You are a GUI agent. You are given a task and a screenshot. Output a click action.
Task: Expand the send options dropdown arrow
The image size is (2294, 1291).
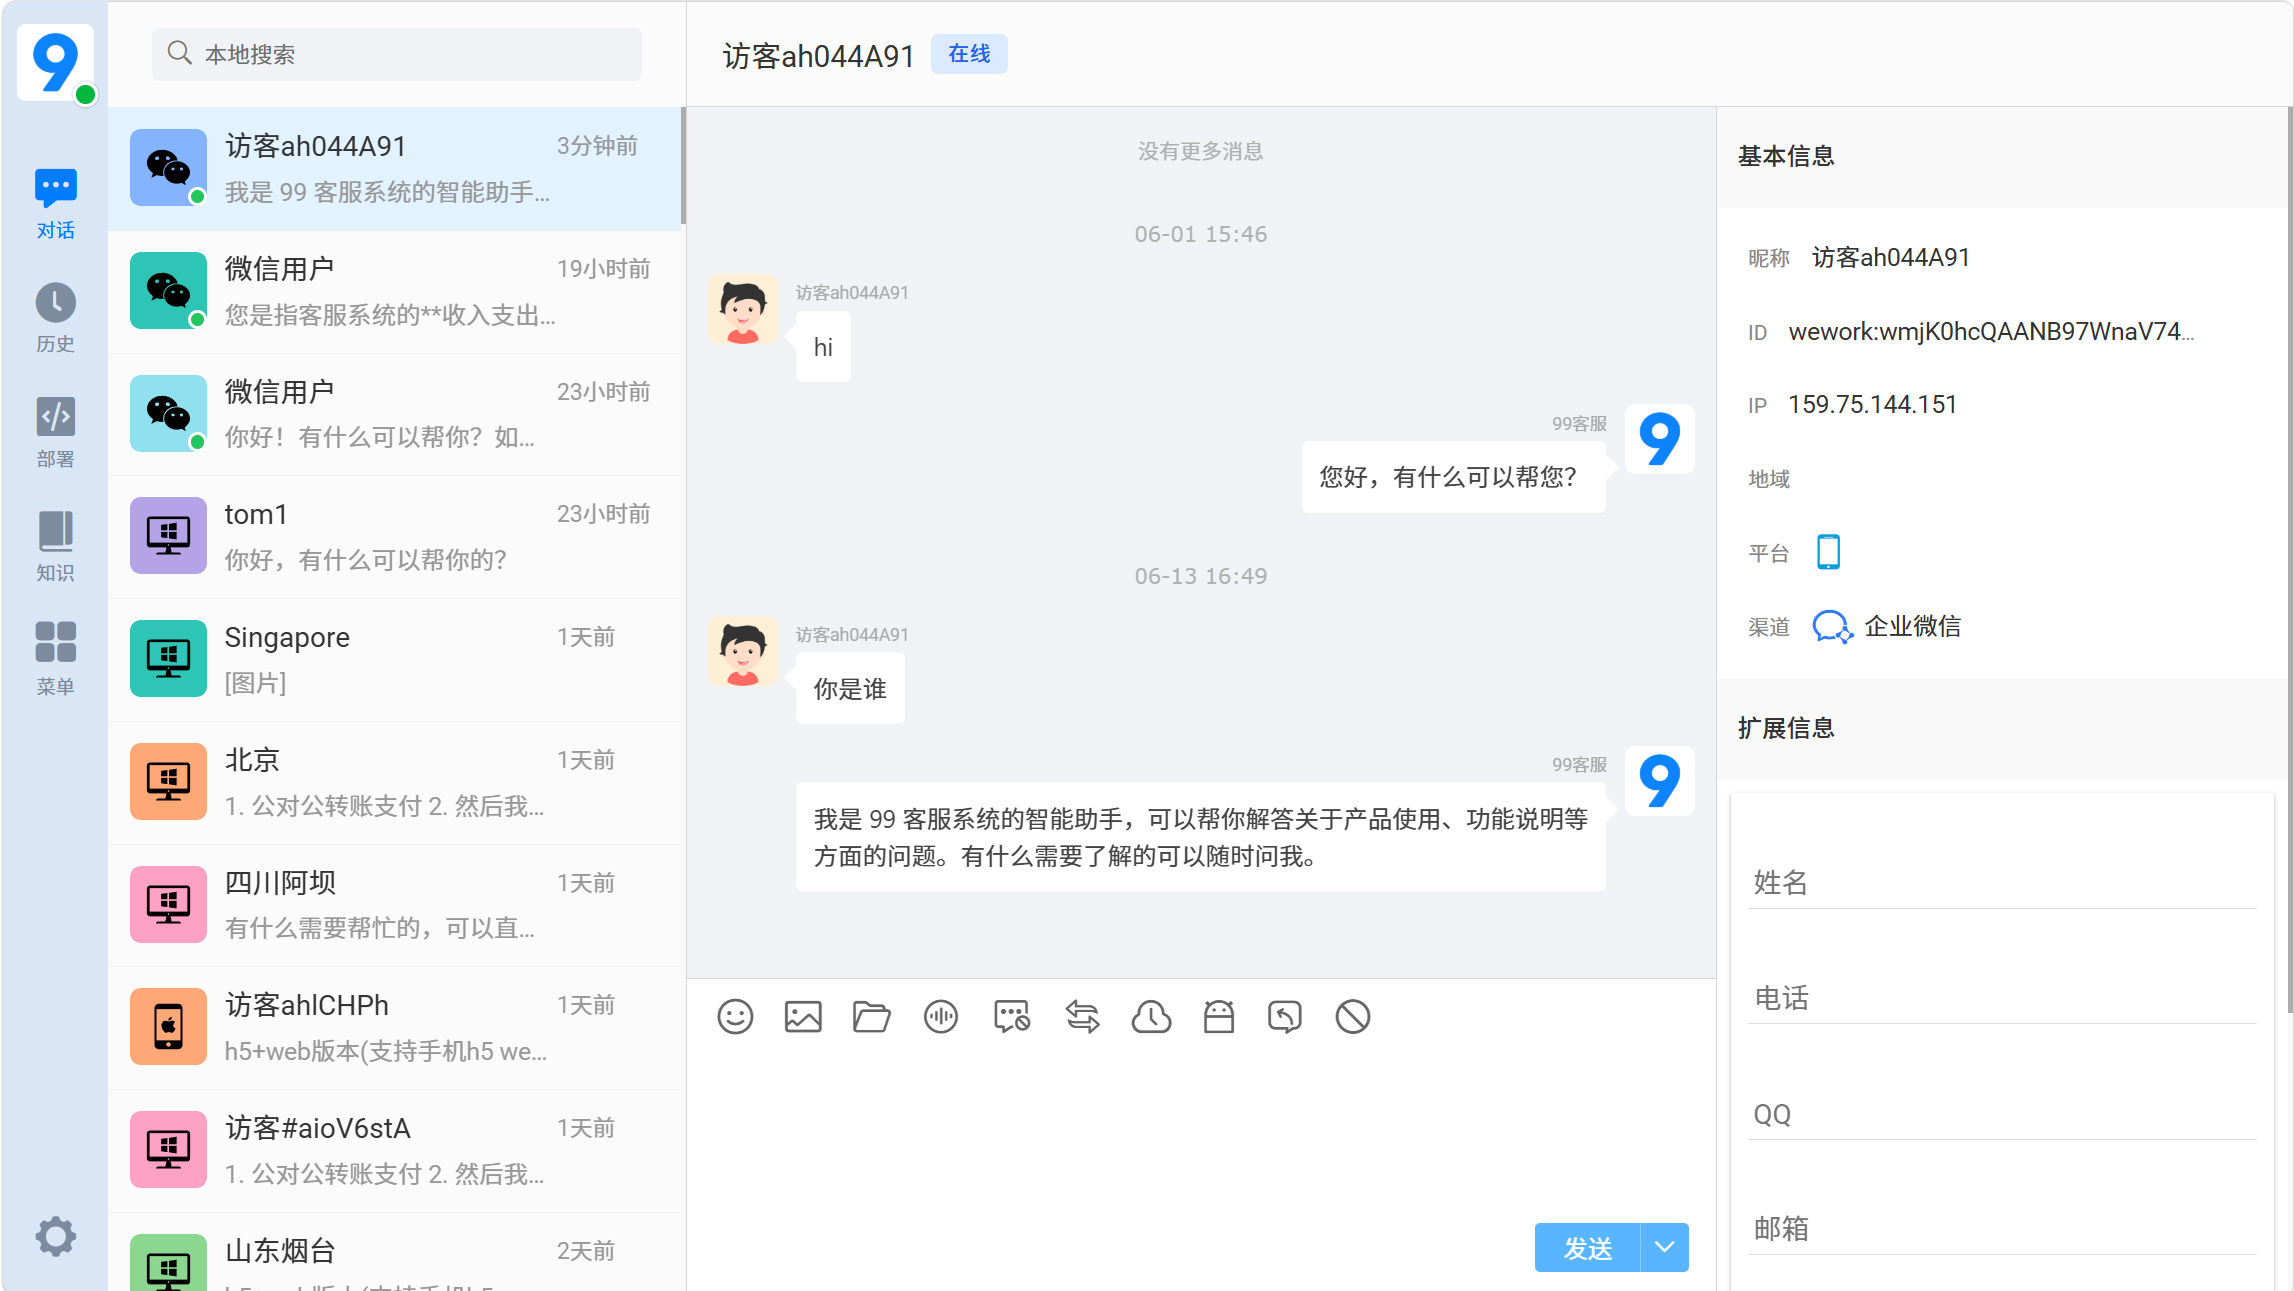click(x=1665, y=1247)
